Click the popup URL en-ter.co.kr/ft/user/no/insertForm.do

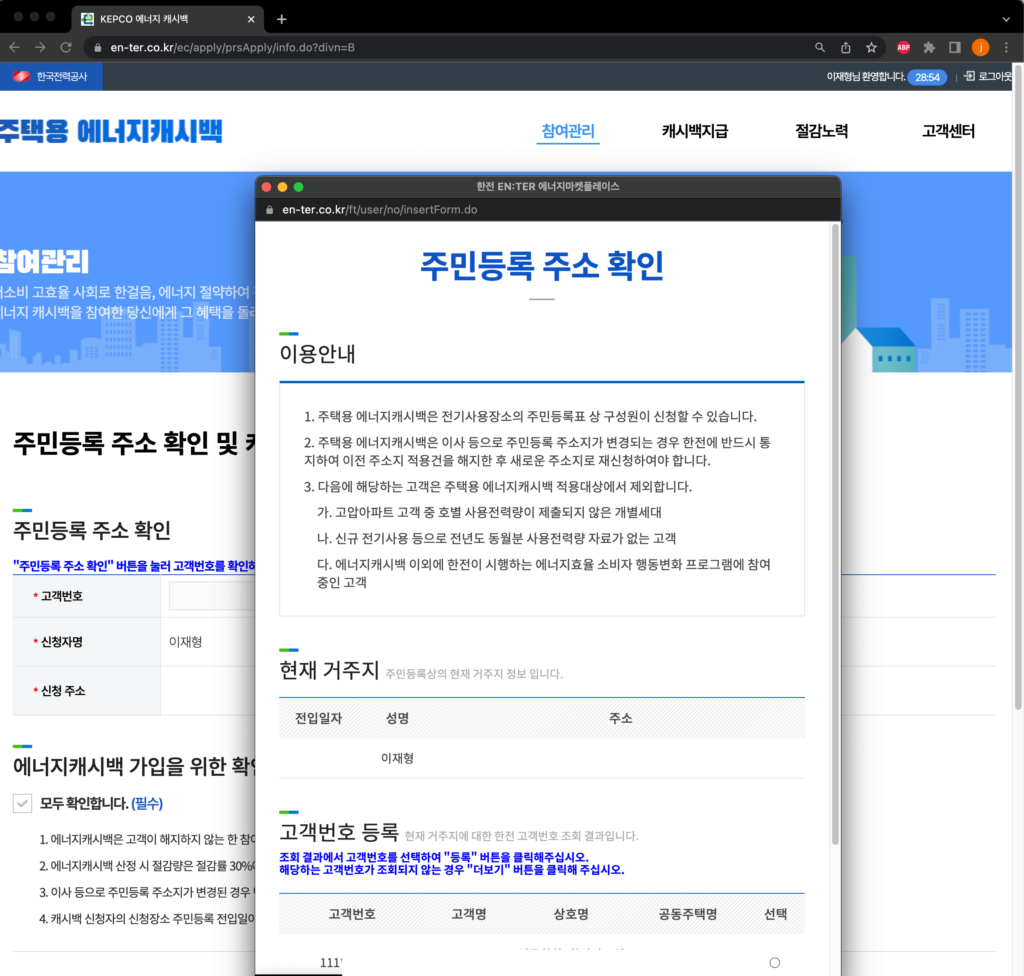379,210
